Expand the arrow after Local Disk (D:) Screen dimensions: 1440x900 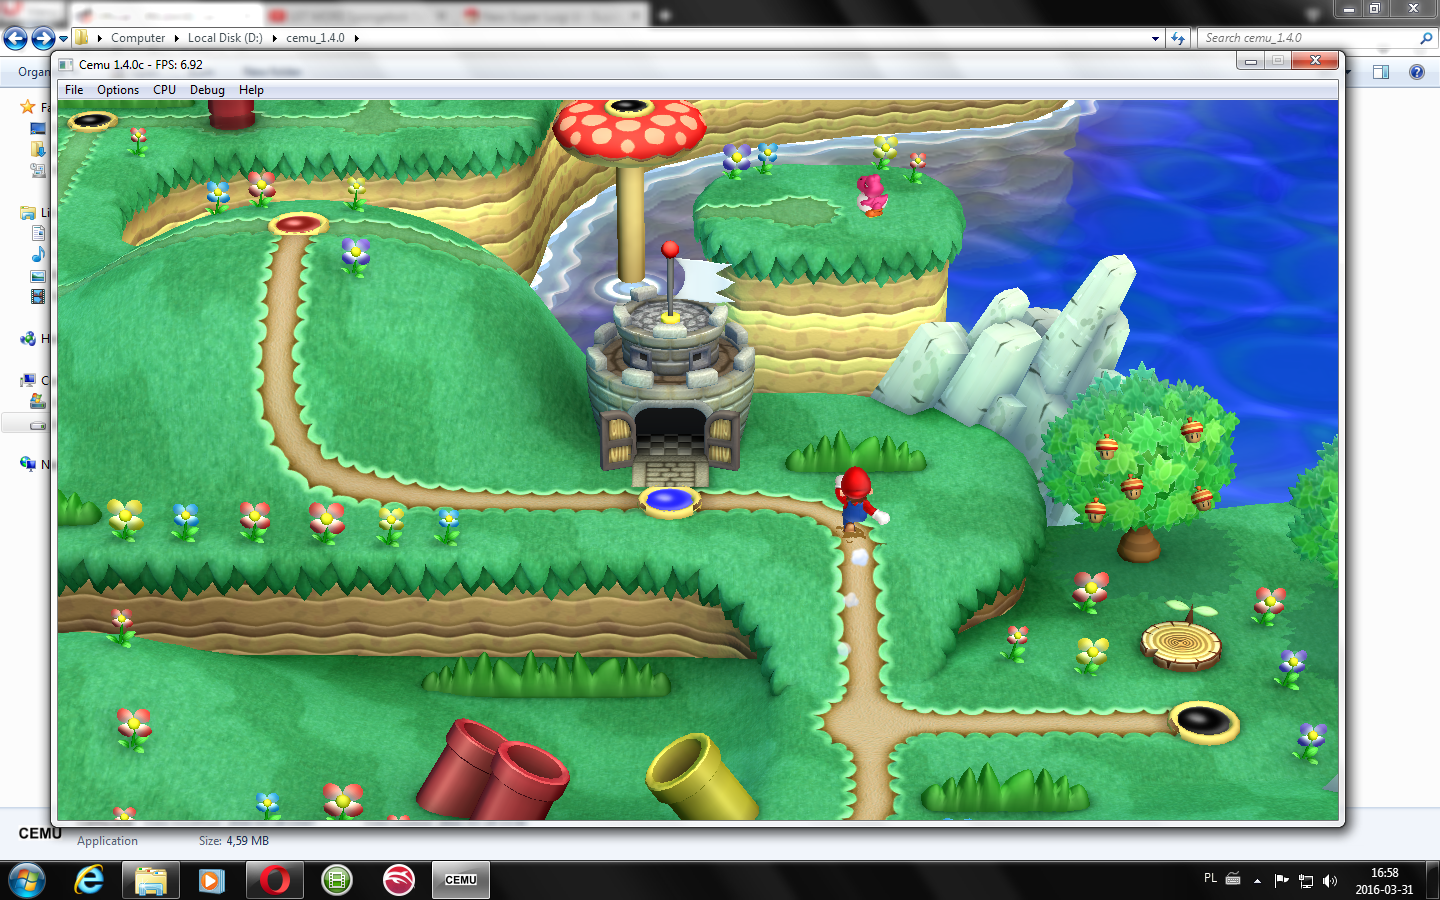tap(275, 38)
